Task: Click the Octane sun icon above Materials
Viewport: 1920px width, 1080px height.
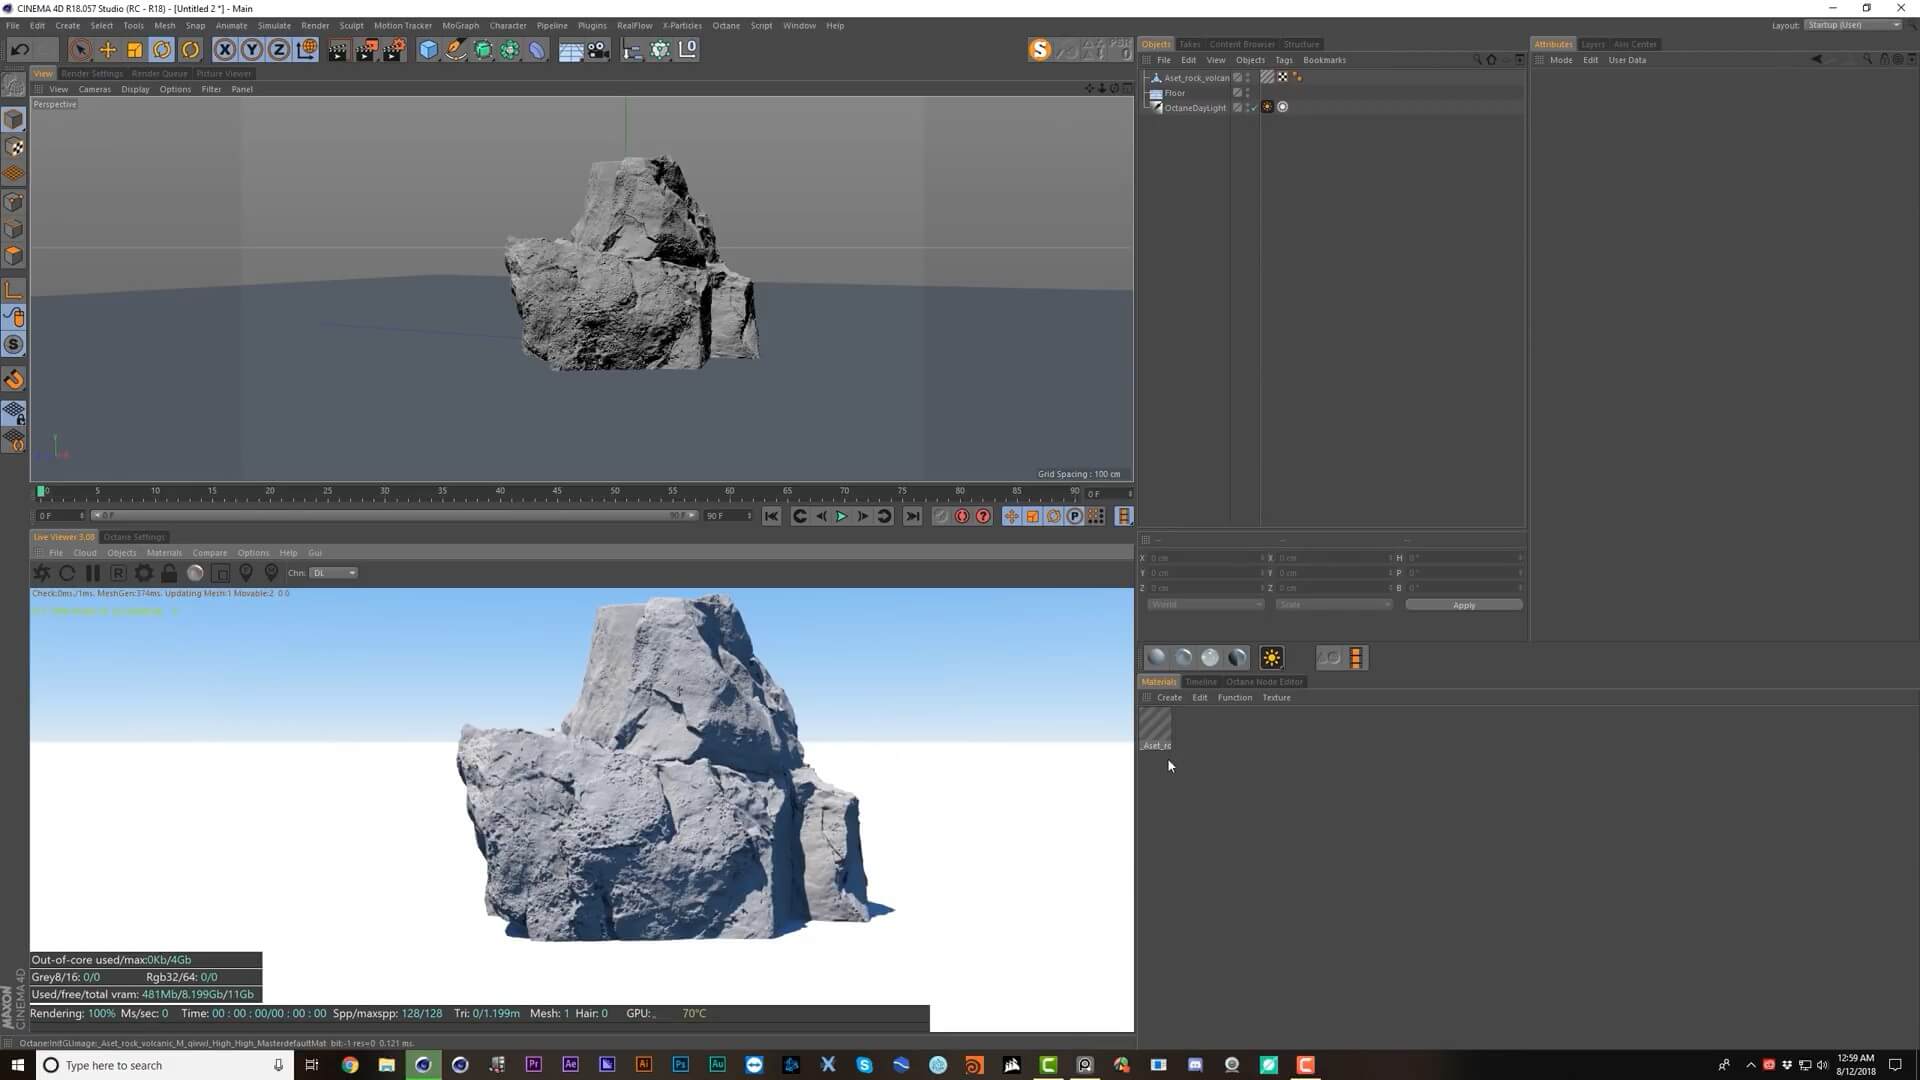Action: (x=1271, y=658)
